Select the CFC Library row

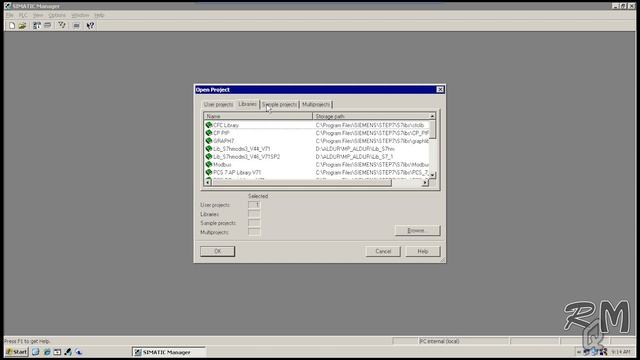tap(316, 125)
